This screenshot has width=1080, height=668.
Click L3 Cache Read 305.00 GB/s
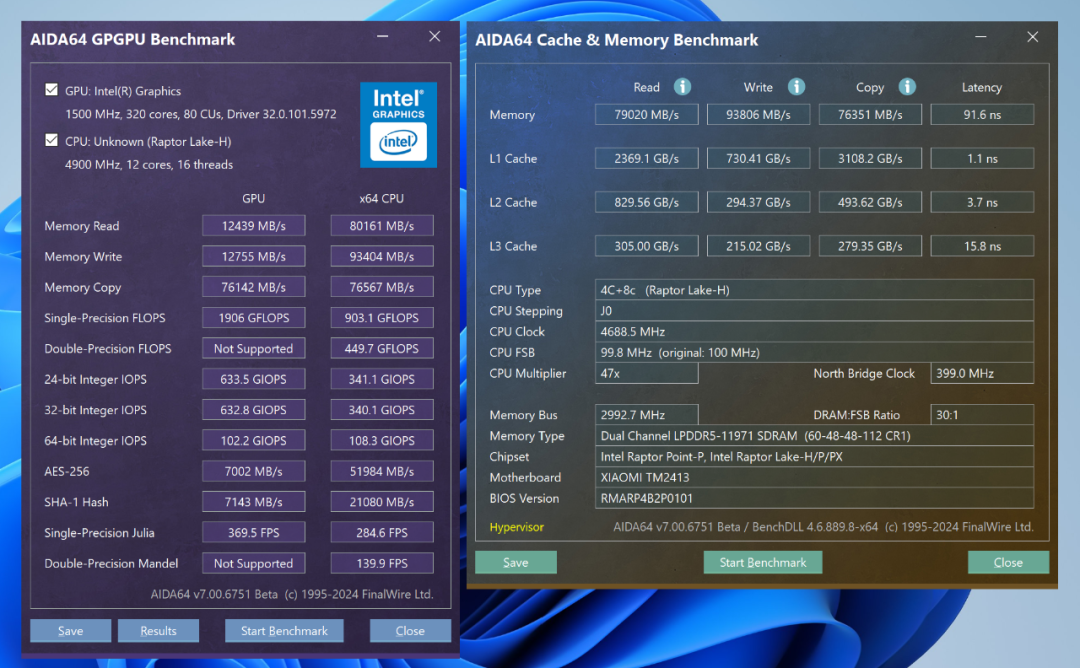click(647, 246)
